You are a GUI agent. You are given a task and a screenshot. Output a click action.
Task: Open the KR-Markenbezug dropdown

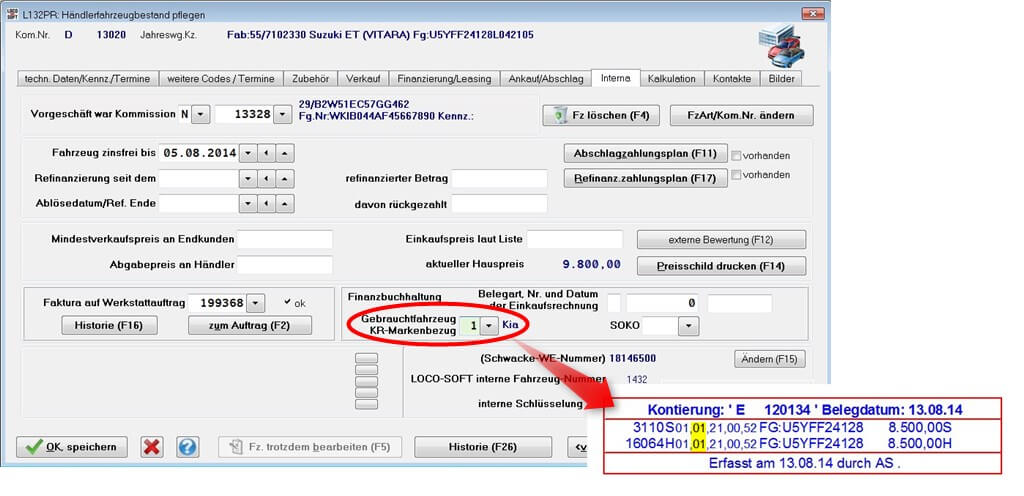pos(488,325)
